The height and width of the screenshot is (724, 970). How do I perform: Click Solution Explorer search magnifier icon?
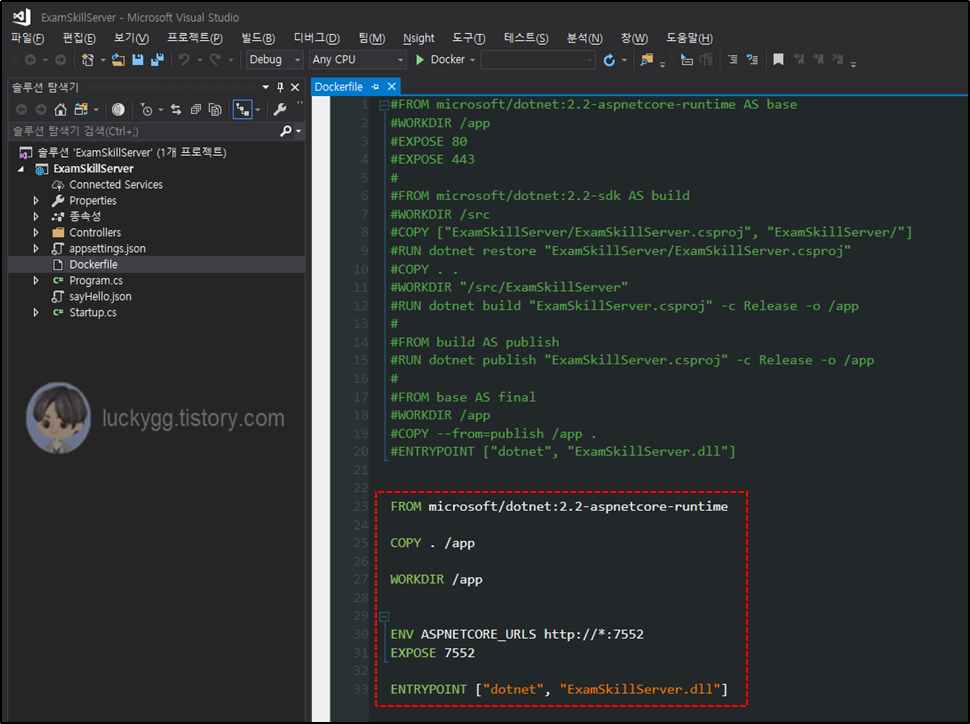(286, 131)
